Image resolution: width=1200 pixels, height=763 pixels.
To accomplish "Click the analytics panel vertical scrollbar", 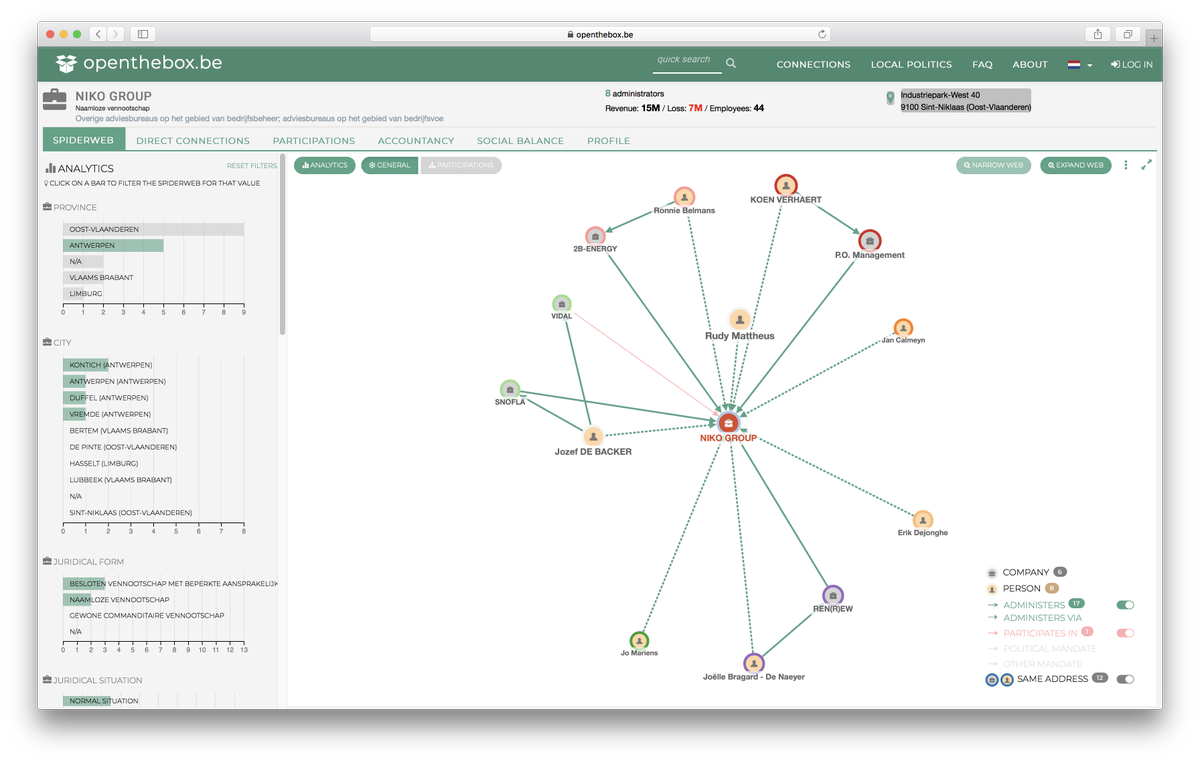I will [282, 244].
